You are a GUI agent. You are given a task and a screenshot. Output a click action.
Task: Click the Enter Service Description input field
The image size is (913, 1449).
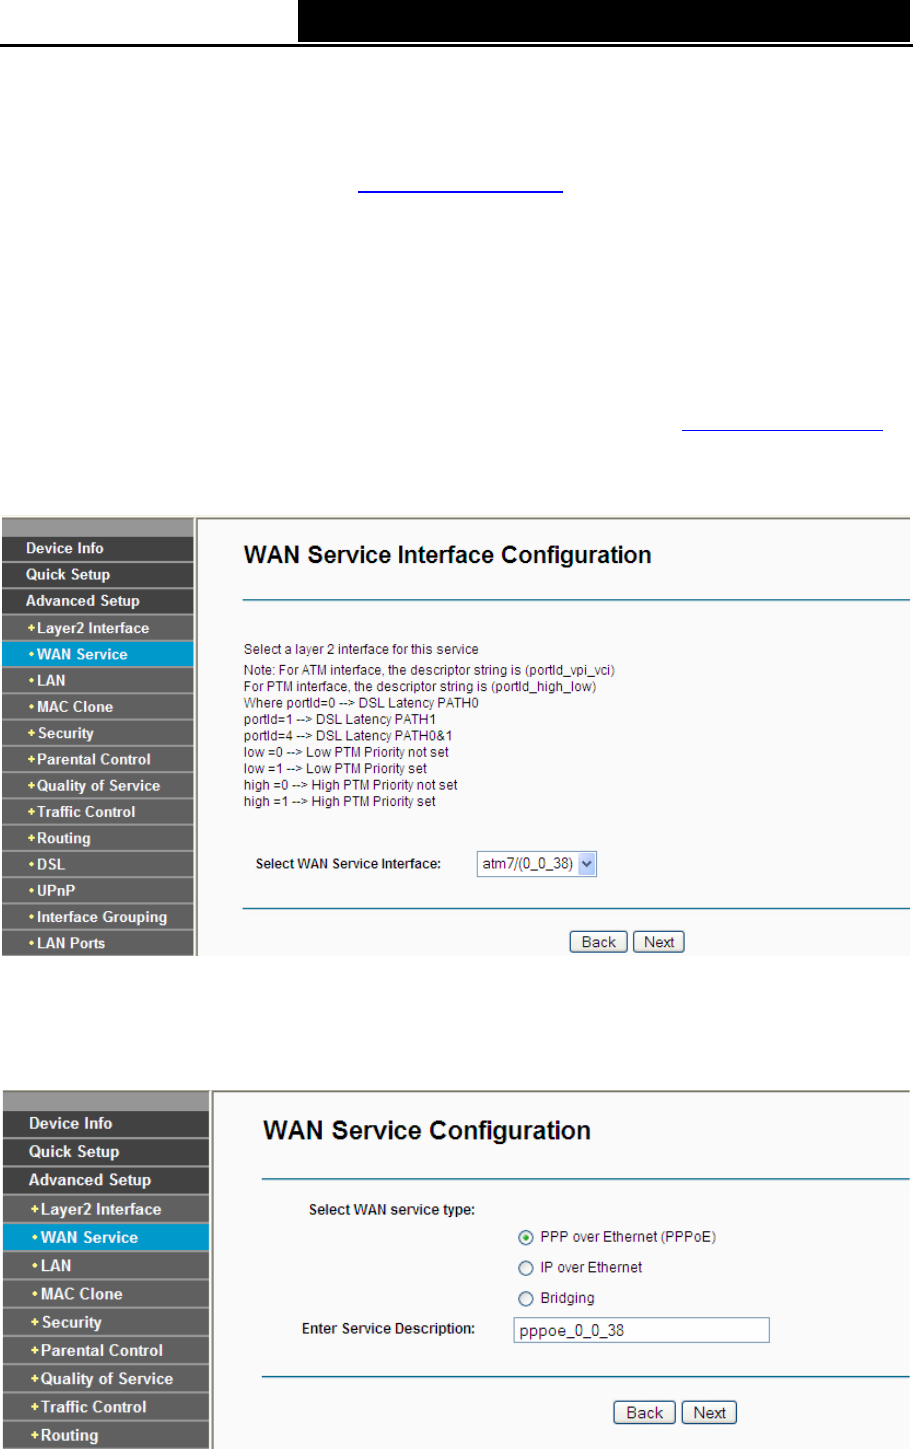[642, 1330]
